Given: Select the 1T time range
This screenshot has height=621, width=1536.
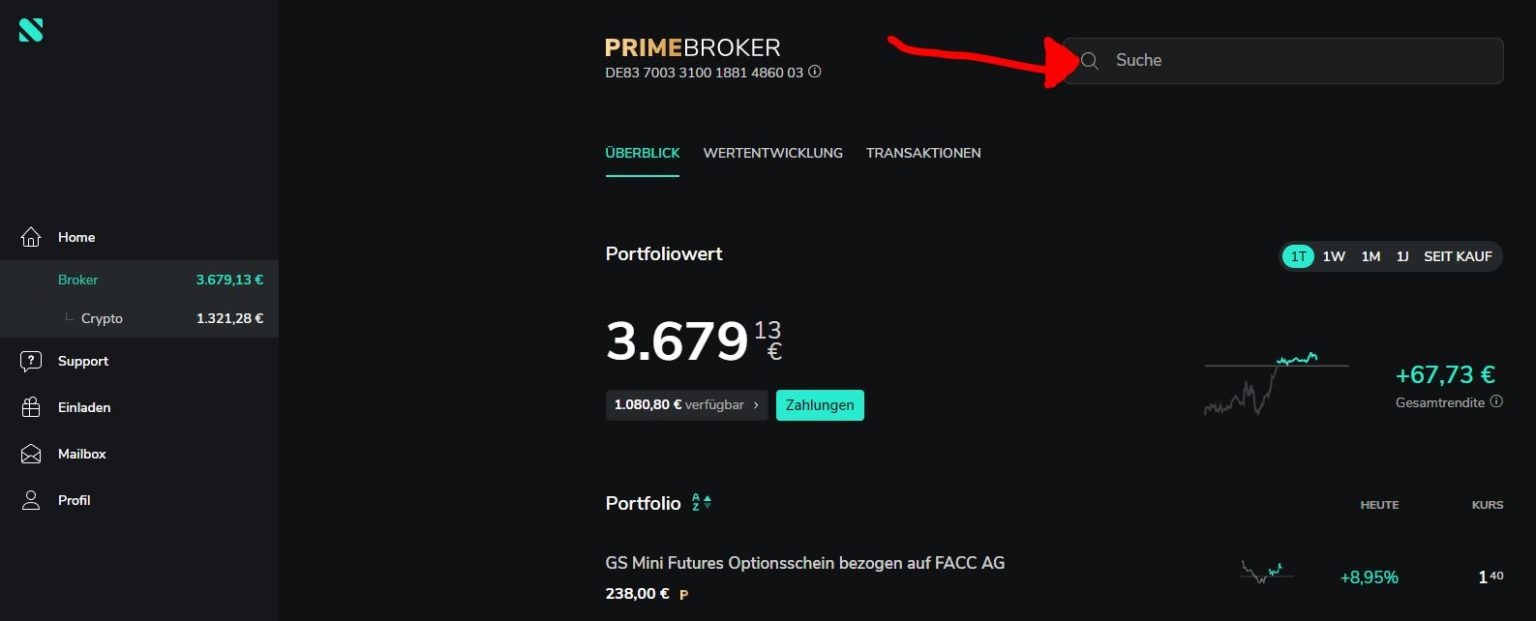Looking at the screenshot, I should coord(1298,256).
